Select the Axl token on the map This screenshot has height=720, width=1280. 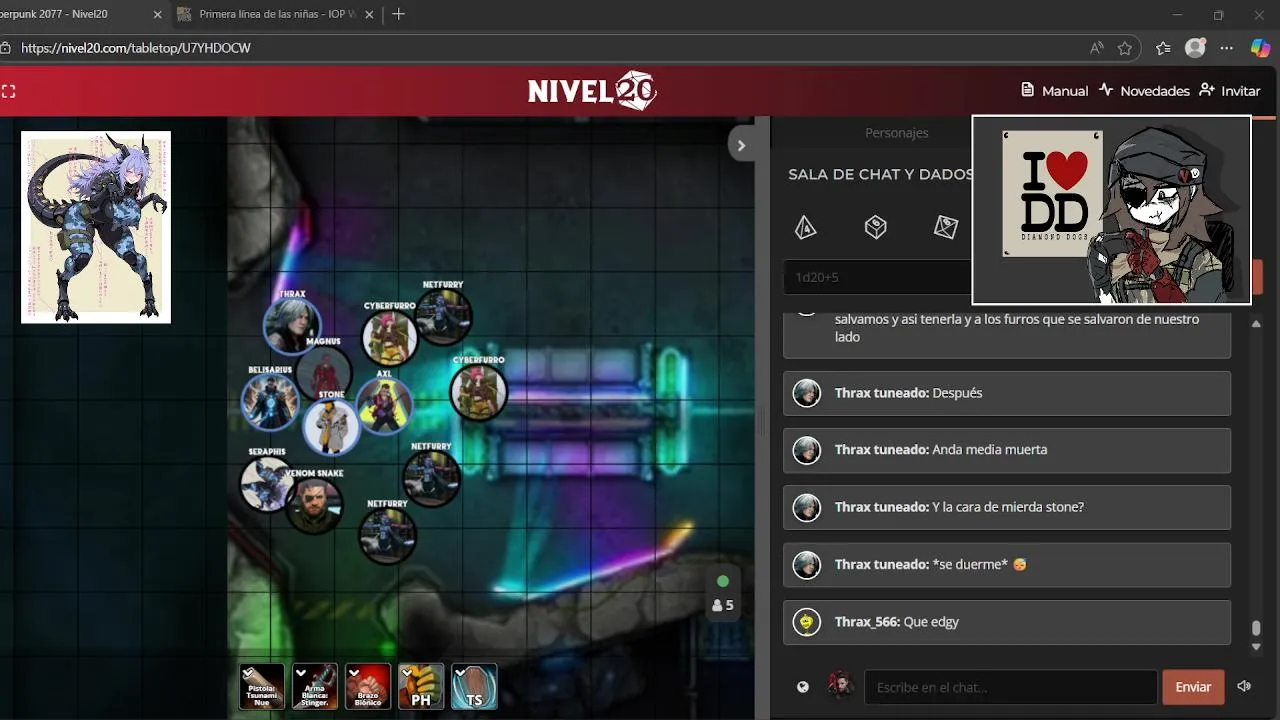coord(384,405)
